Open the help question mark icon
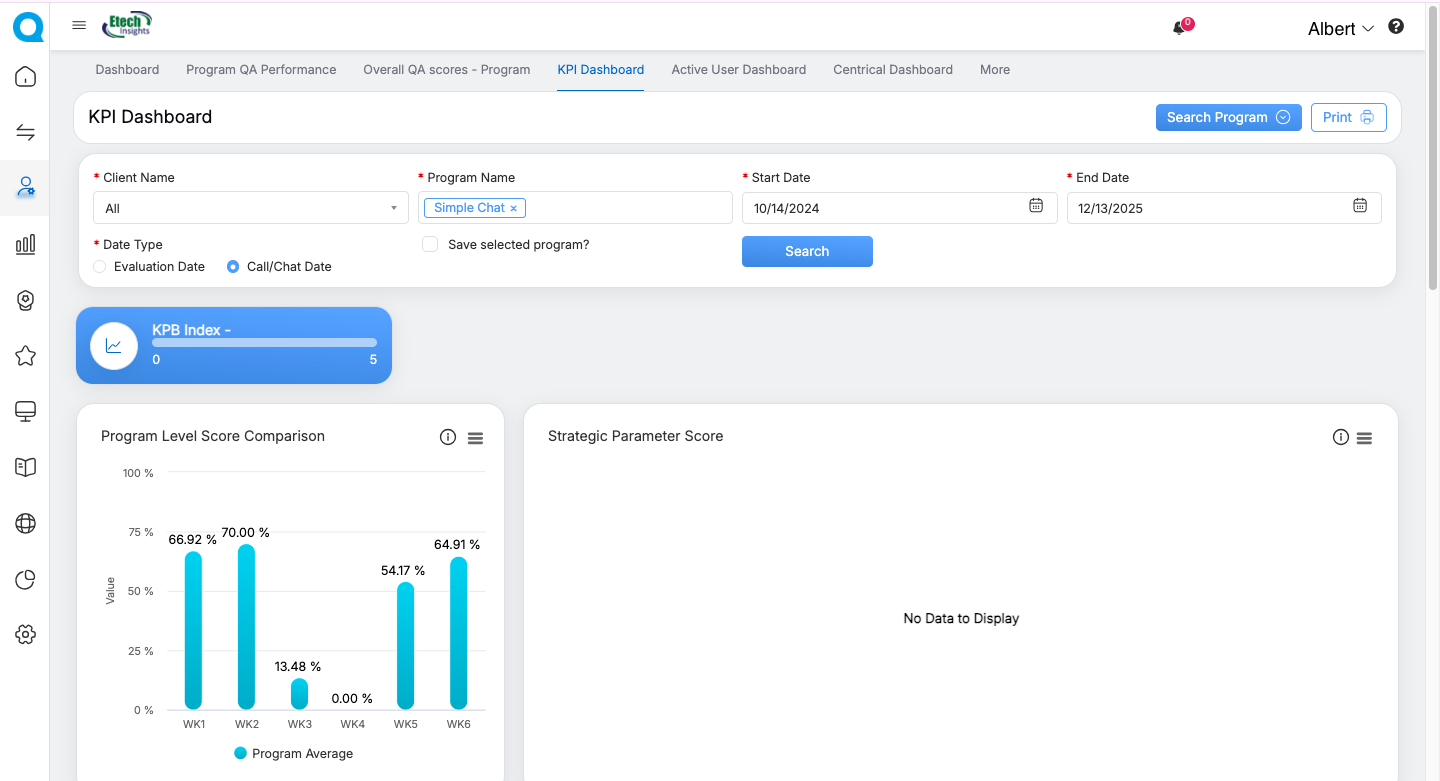Image resolution: width=1440 pixels, height=781 pixels. pyautogui.click(x=1396, y=27)
